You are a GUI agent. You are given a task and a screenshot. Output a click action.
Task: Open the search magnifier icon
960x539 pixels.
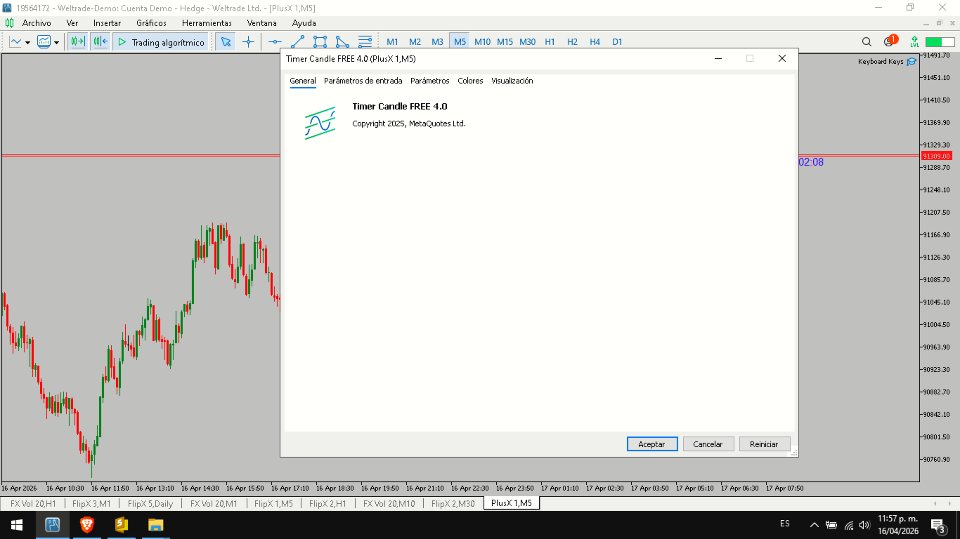(866, 42)
